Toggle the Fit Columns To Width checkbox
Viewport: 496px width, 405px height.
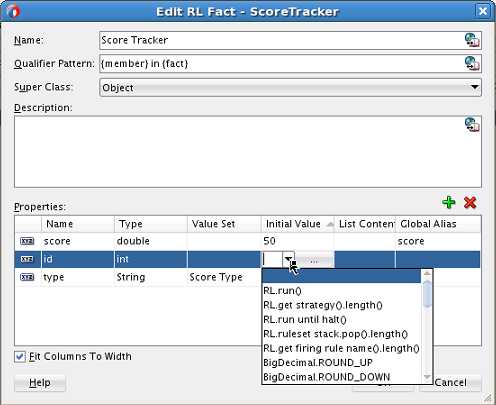[x=20, y=357]
